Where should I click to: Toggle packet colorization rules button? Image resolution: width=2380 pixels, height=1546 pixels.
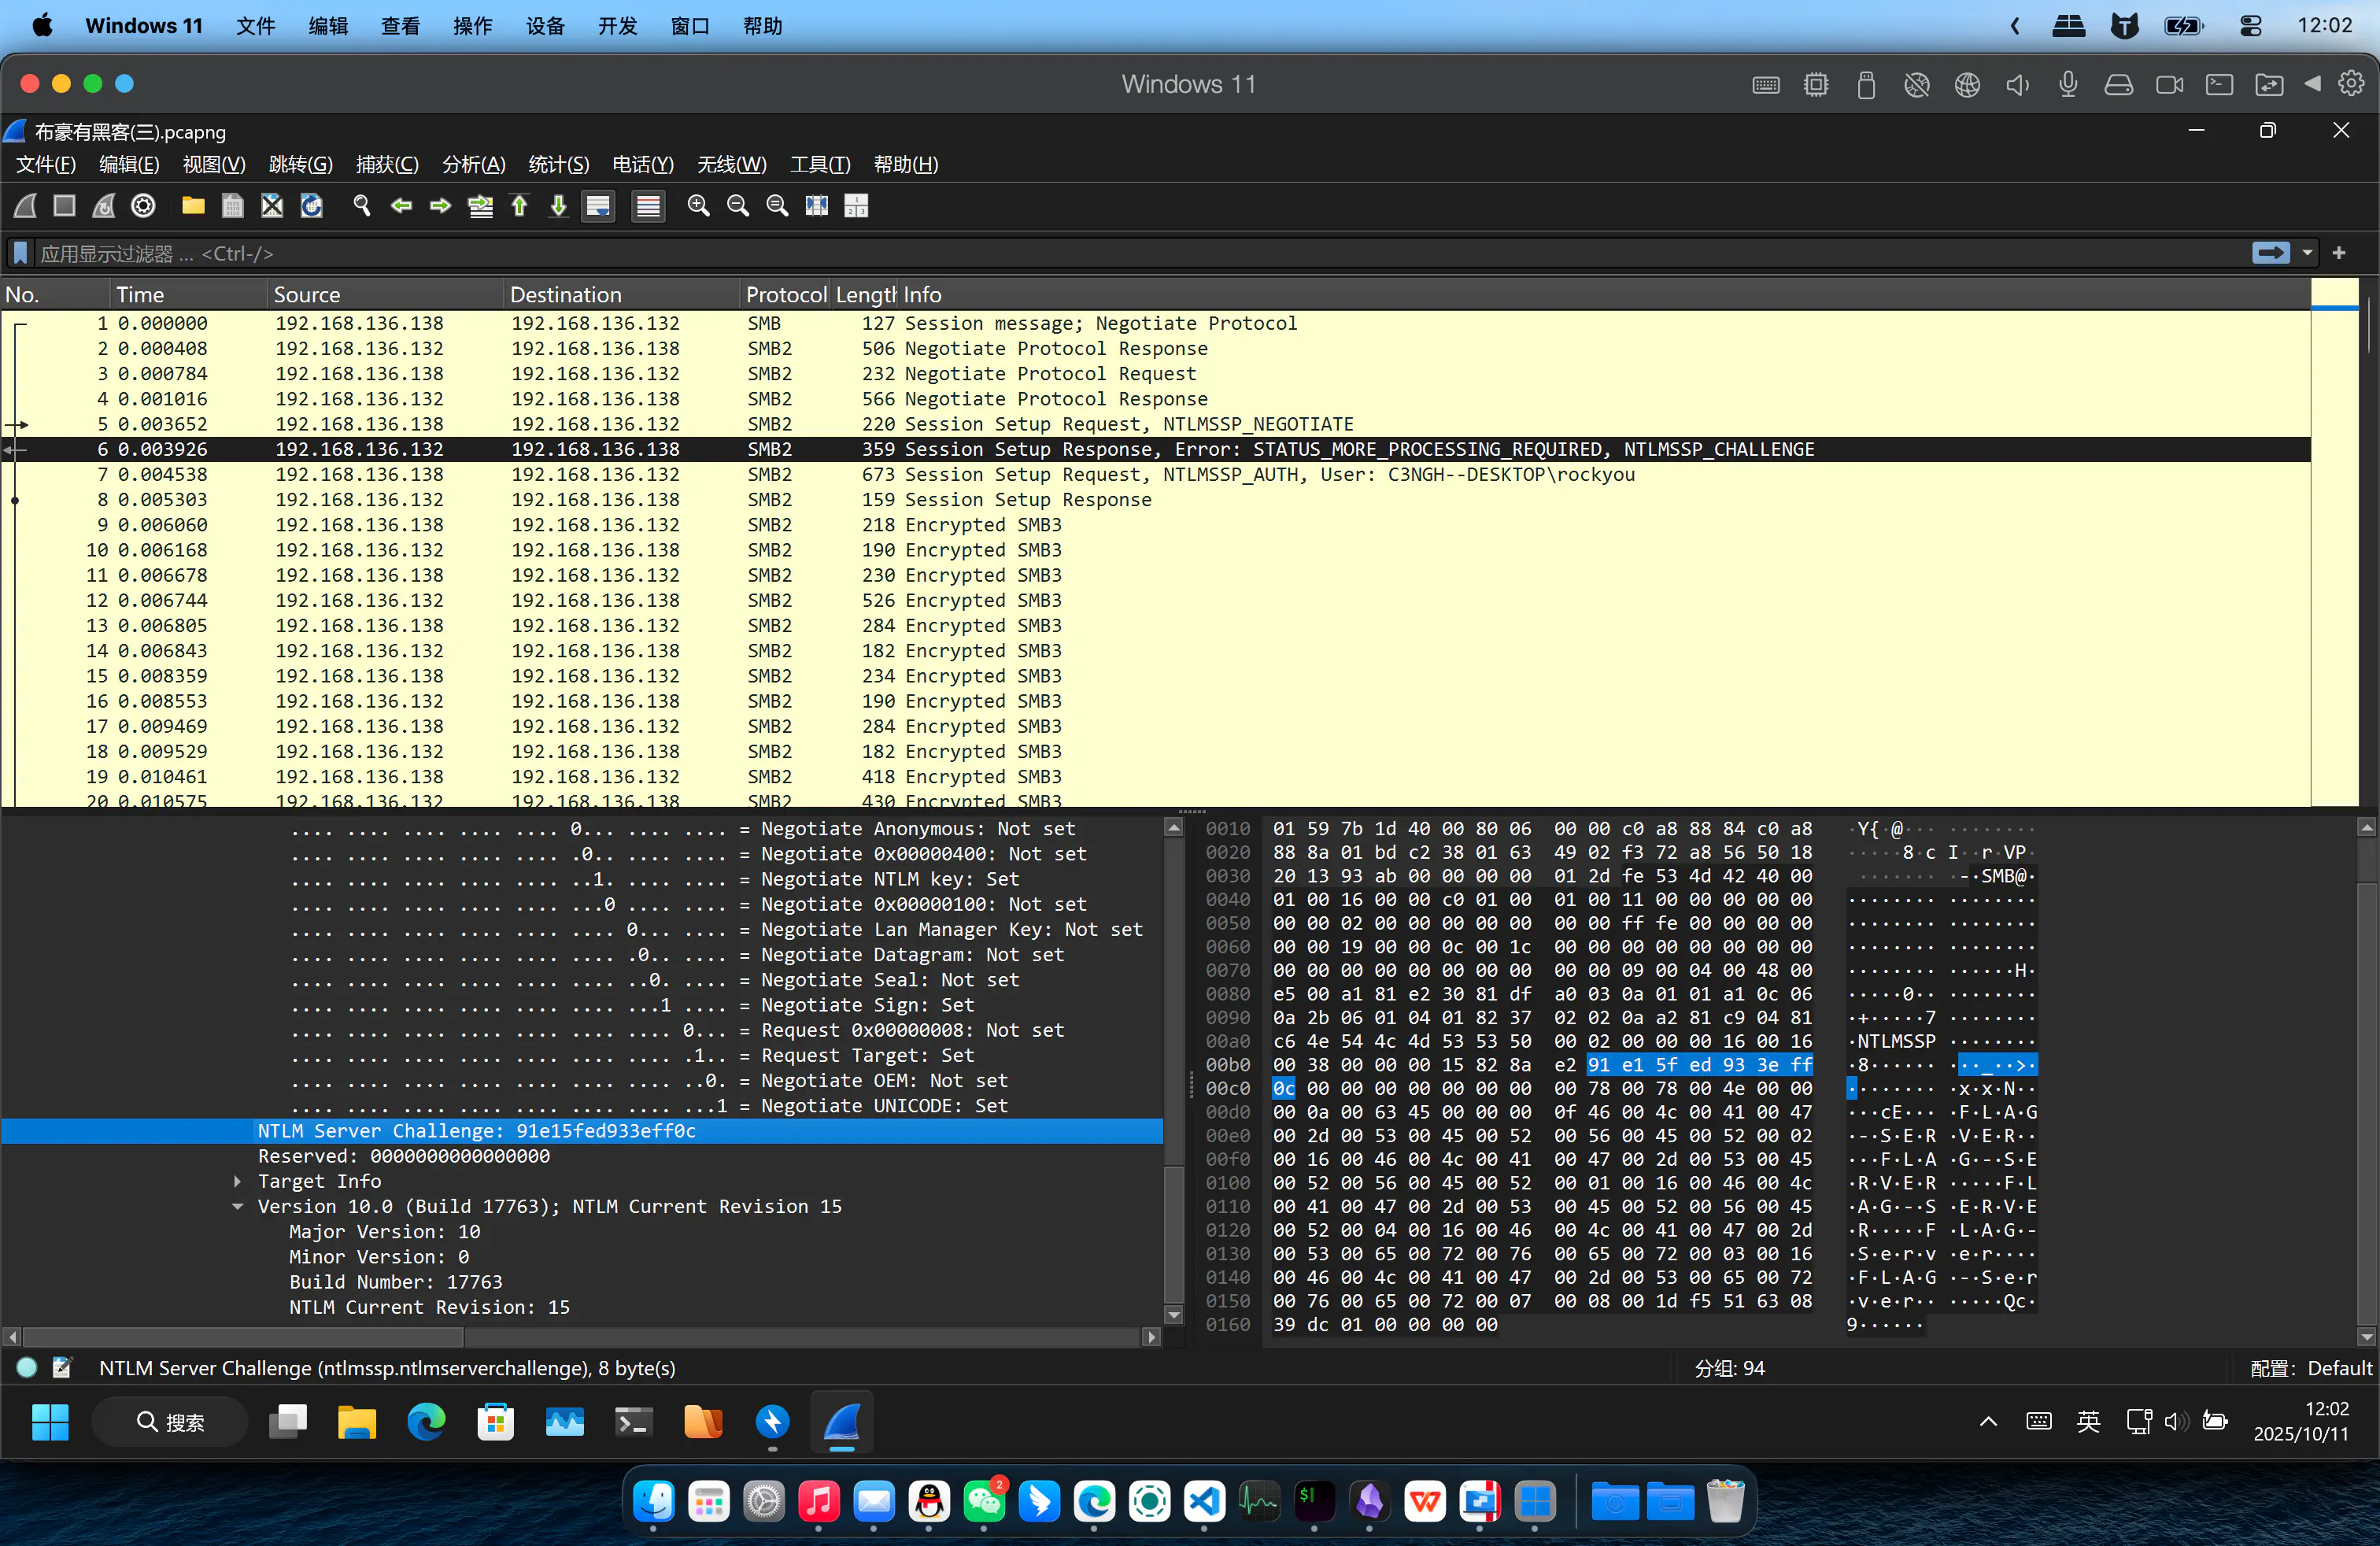click(x=648, y=206)
